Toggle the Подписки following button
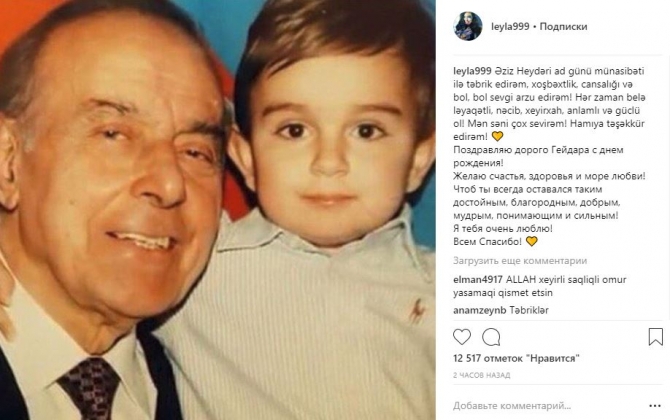Viewport: 670px width, 420px height. pyautogui.click(x=563, y=26)
